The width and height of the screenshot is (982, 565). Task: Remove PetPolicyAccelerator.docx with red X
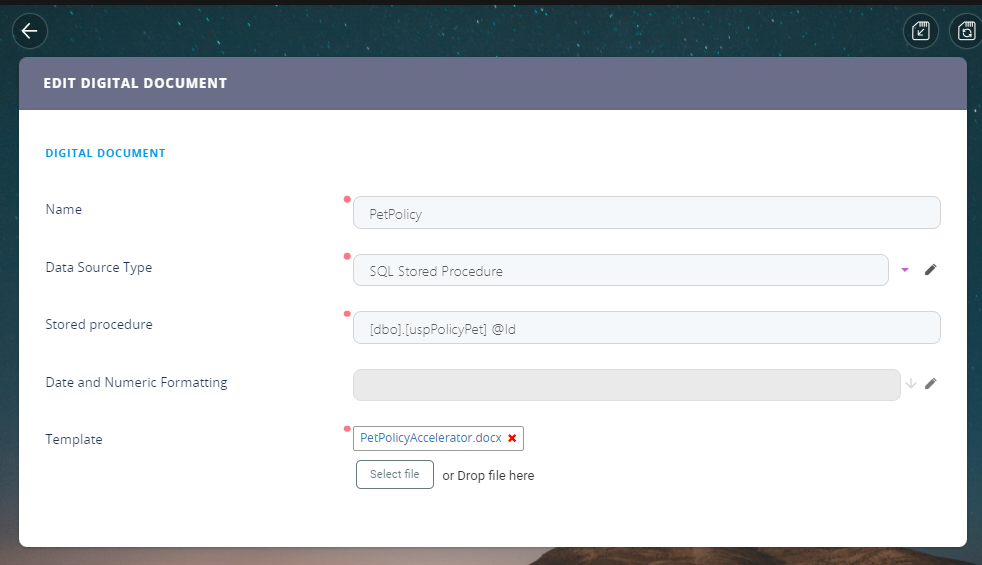512,438
